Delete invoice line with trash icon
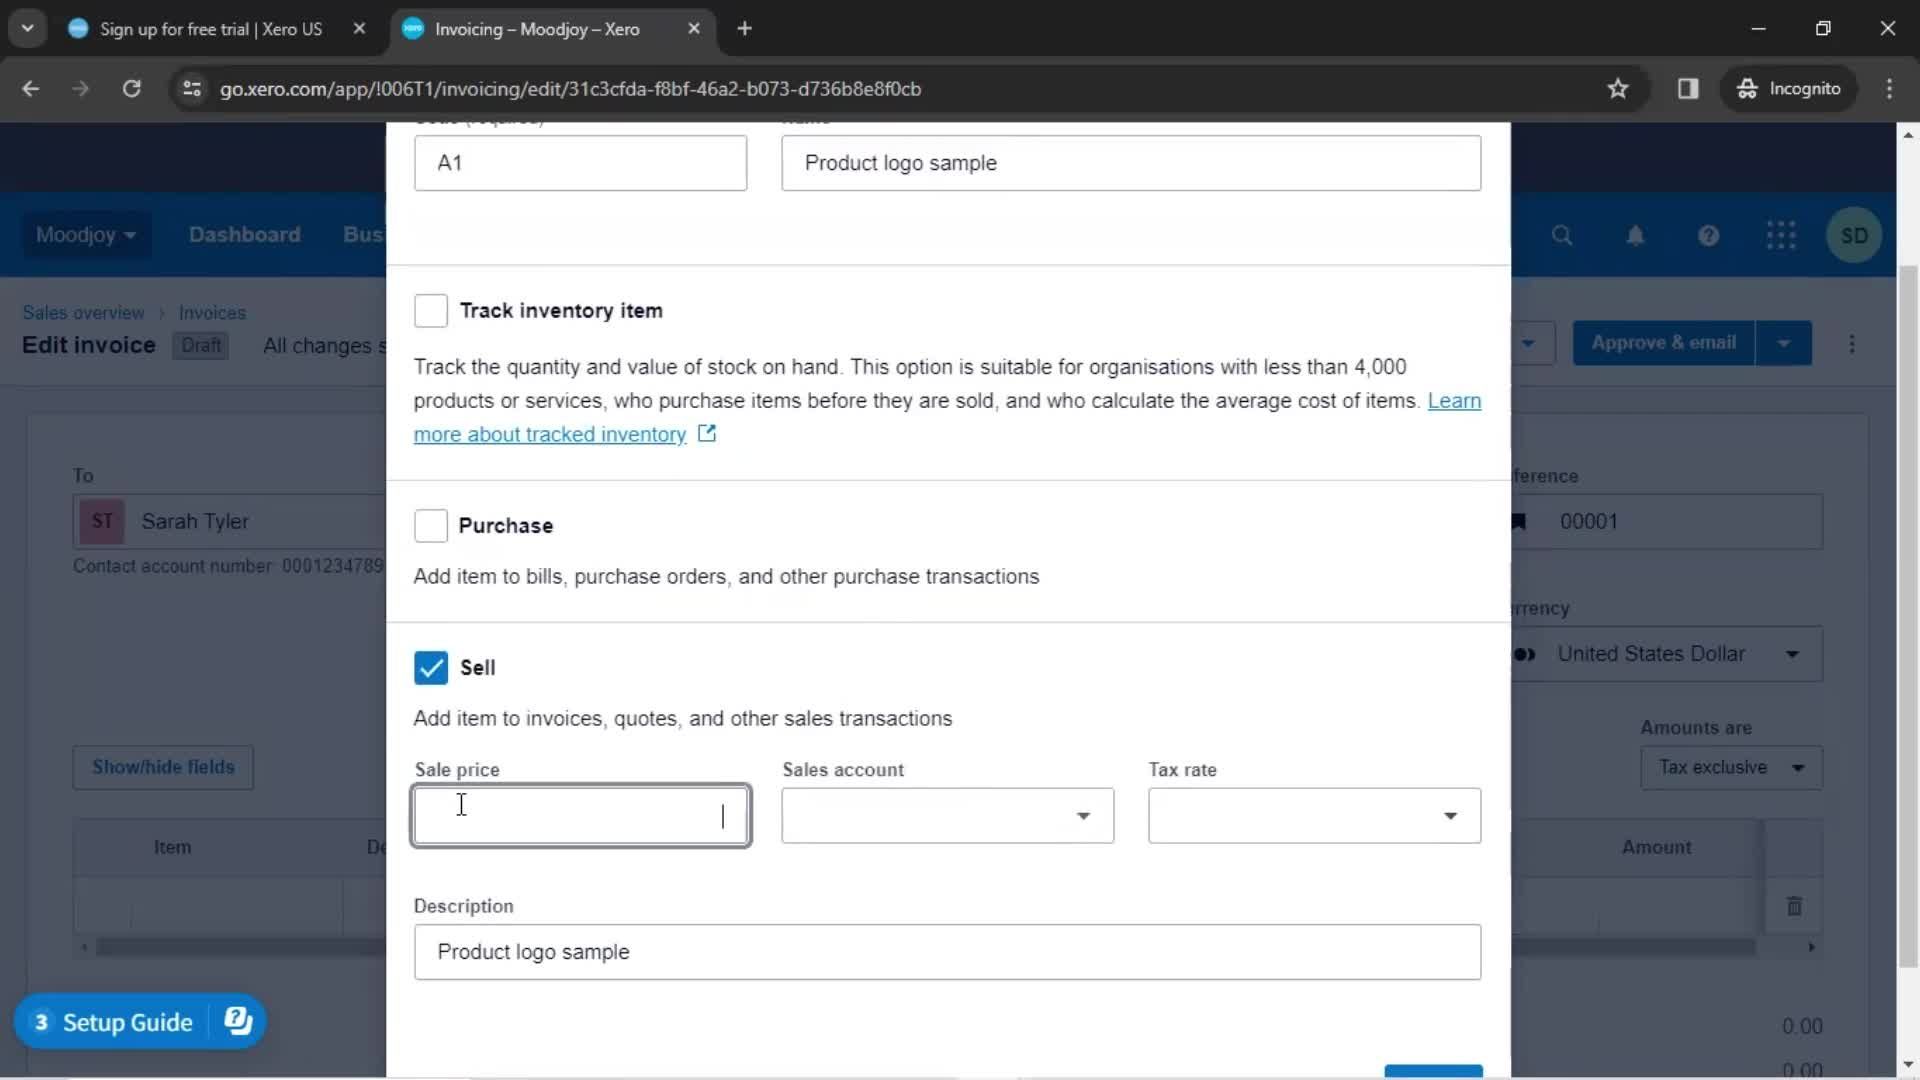Image resolution: width=1920 pixels, height=1080 pixels. point(1794,906)
